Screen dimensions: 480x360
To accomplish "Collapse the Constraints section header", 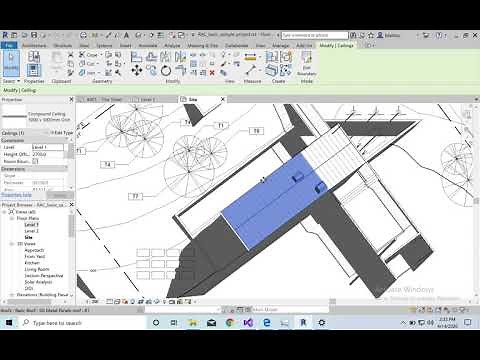I will tap(34, 140).
